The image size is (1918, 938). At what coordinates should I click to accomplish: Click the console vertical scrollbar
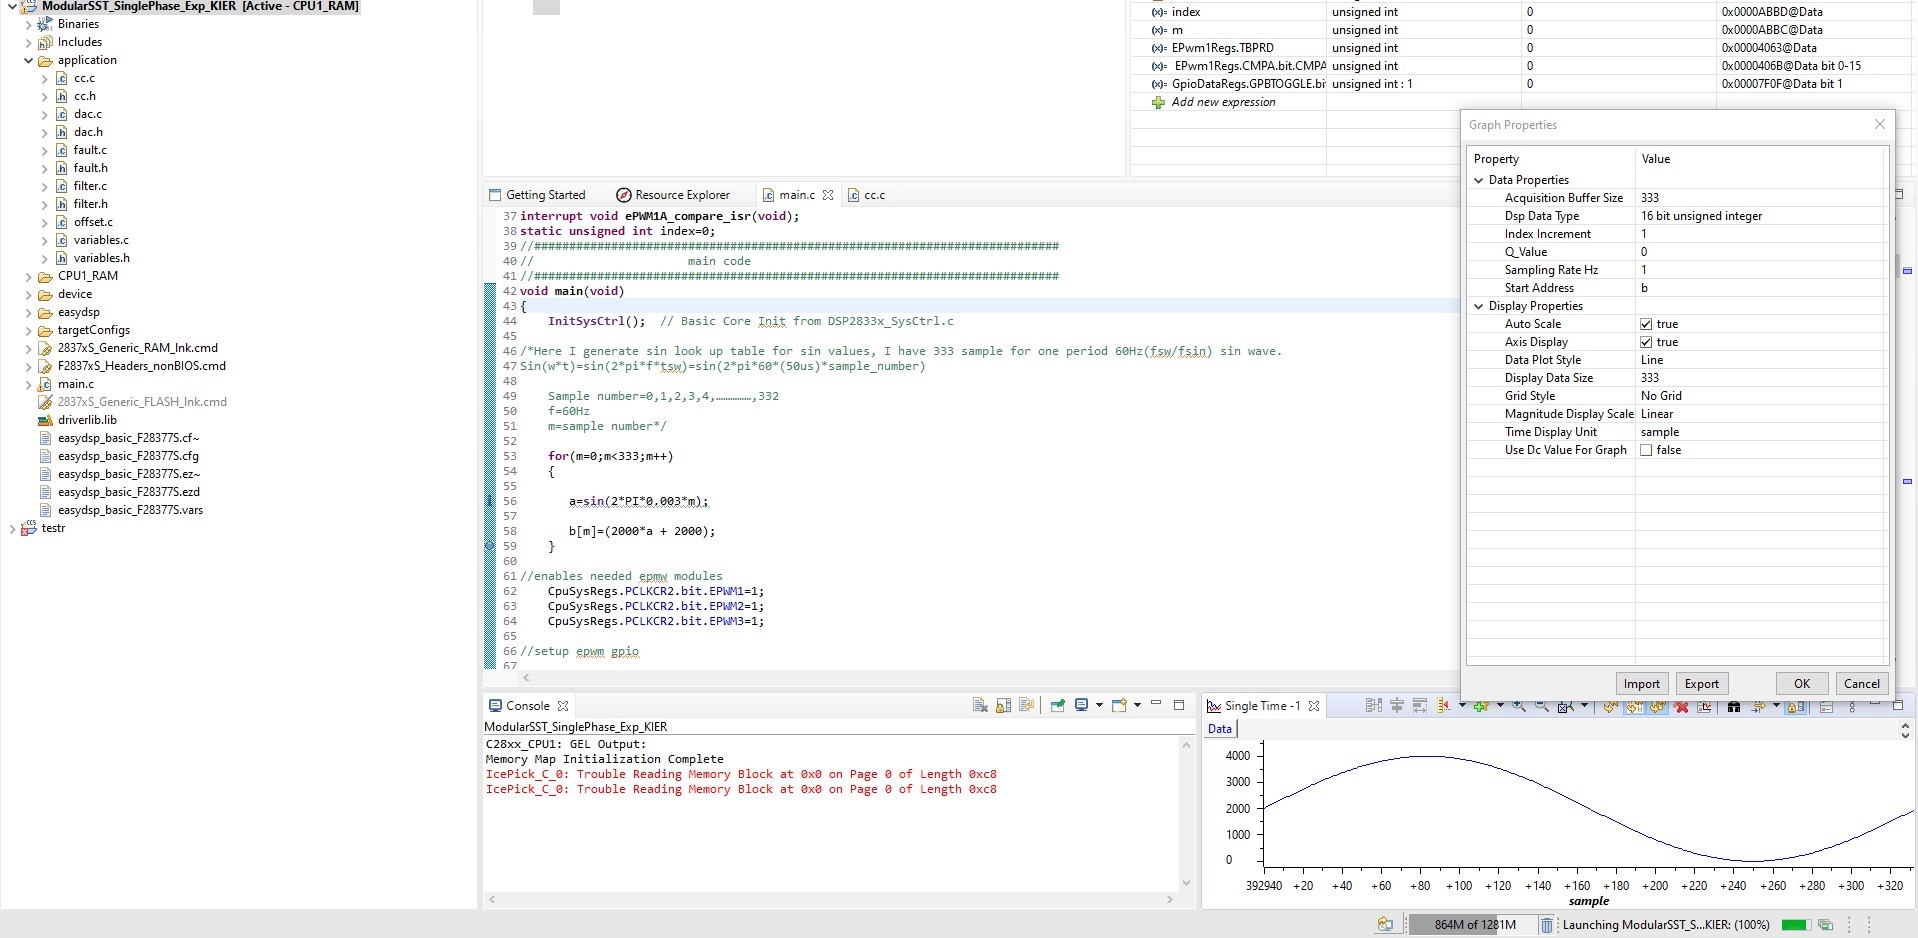click(x=1187, y=815)
